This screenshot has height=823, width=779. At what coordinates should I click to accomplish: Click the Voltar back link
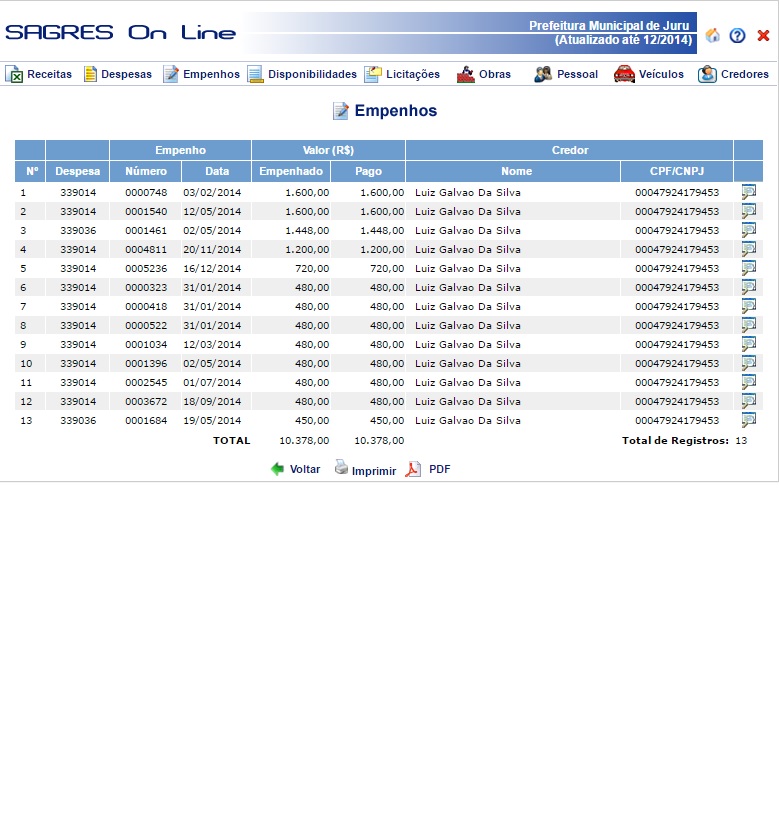pyautogui.click(x=296, y=469)
